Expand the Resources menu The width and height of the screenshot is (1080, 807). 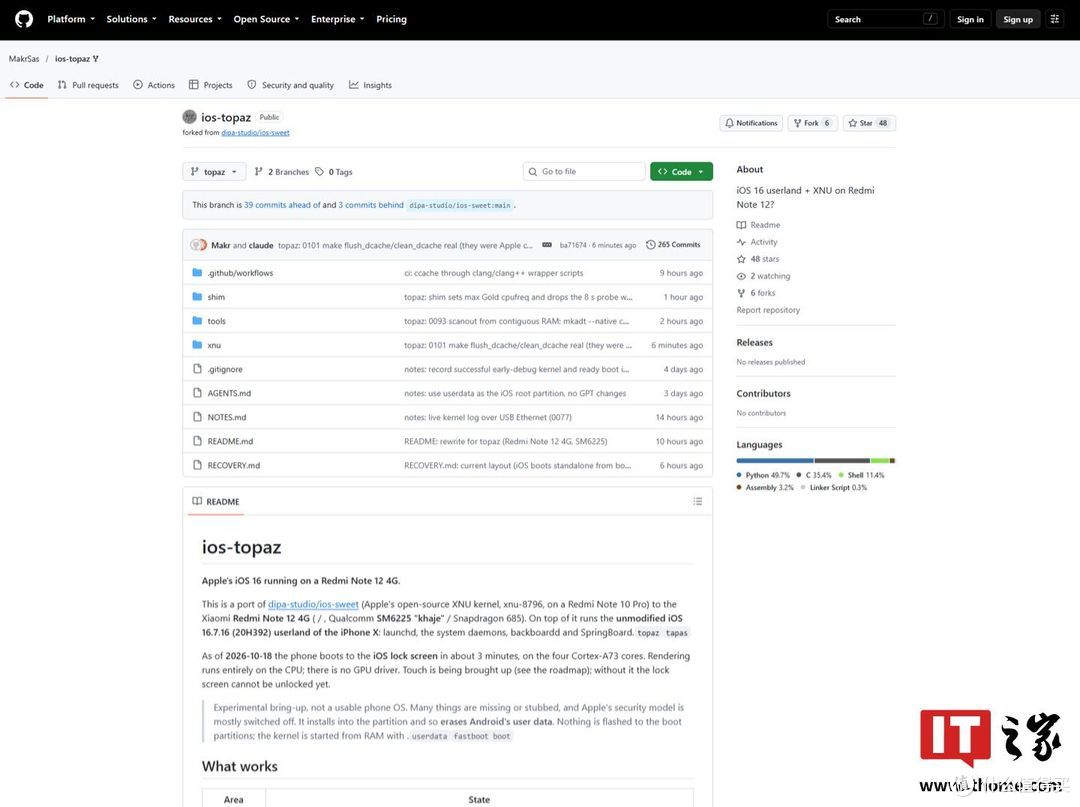click(x=195, y=19)
